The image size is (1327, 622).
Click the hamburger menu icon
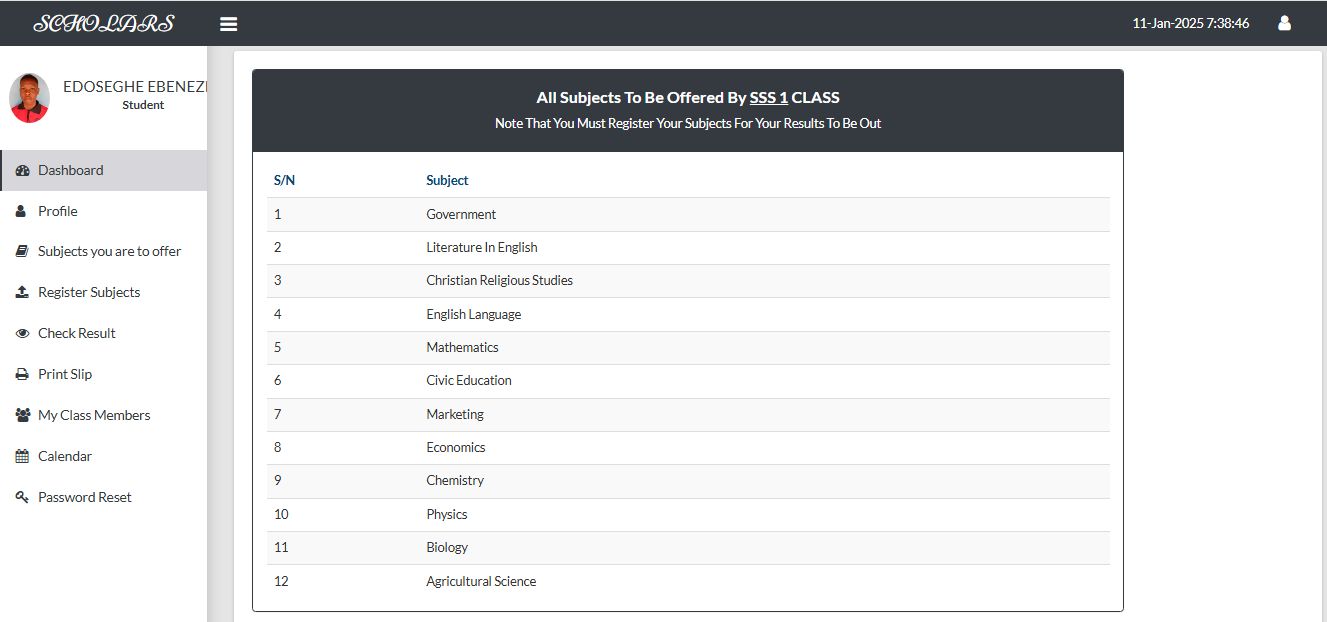pos(229,24)
